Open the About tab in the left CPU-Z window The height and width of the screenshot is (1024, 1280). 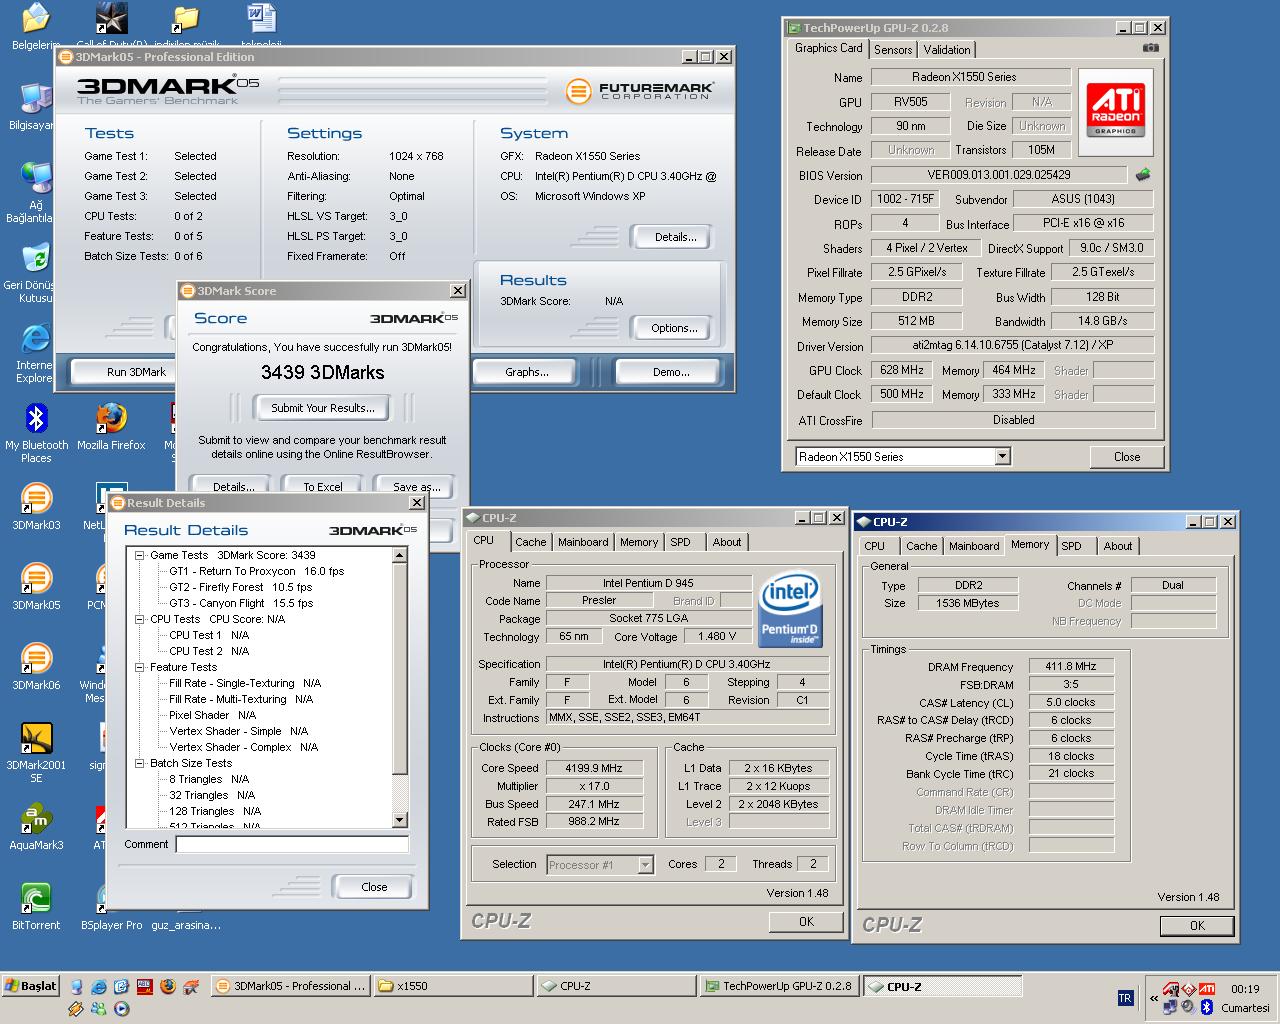(x=727, y=542)
